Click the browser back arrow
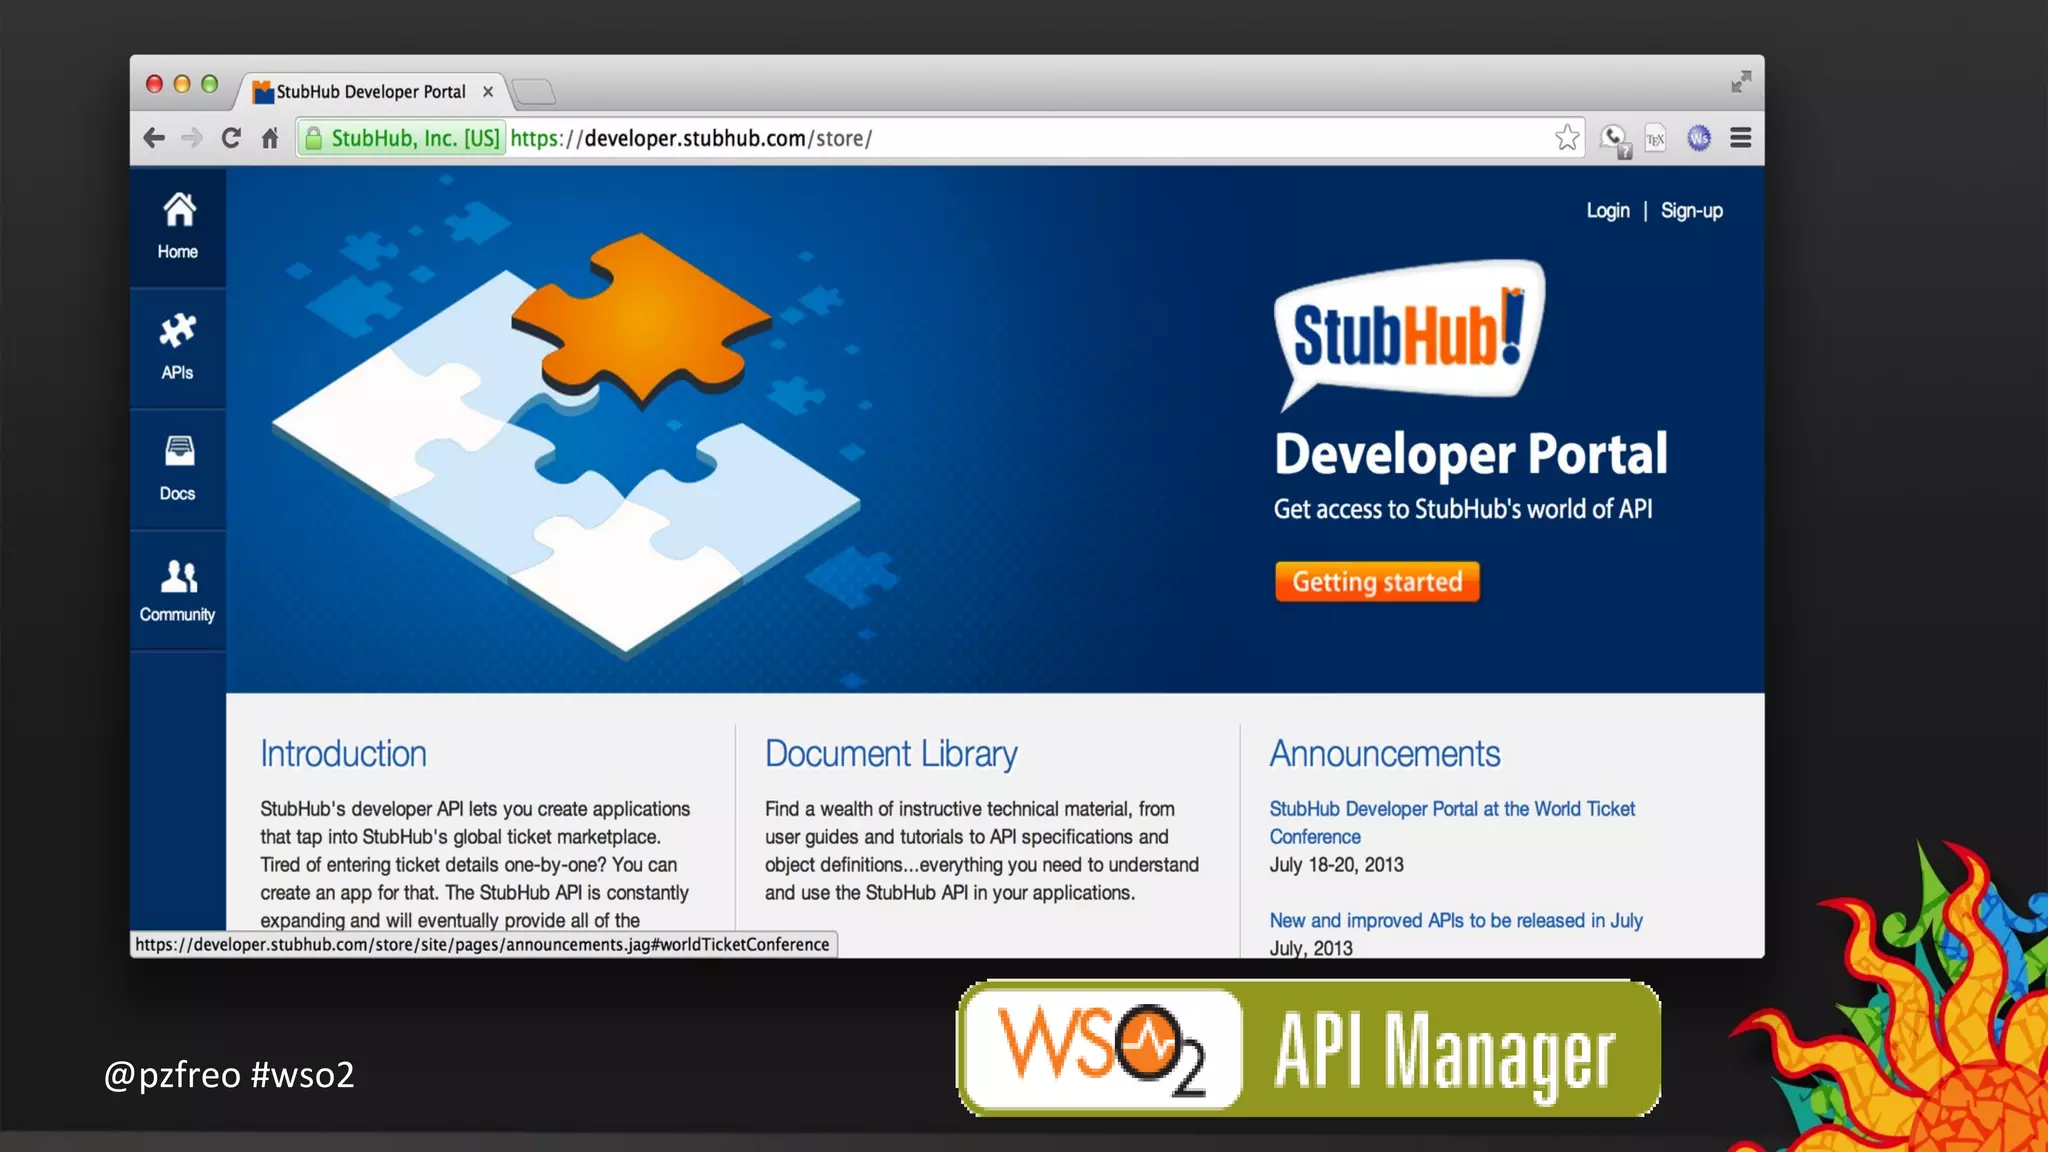Viewport: 2048px width, 1152px height. pos(154,138)
